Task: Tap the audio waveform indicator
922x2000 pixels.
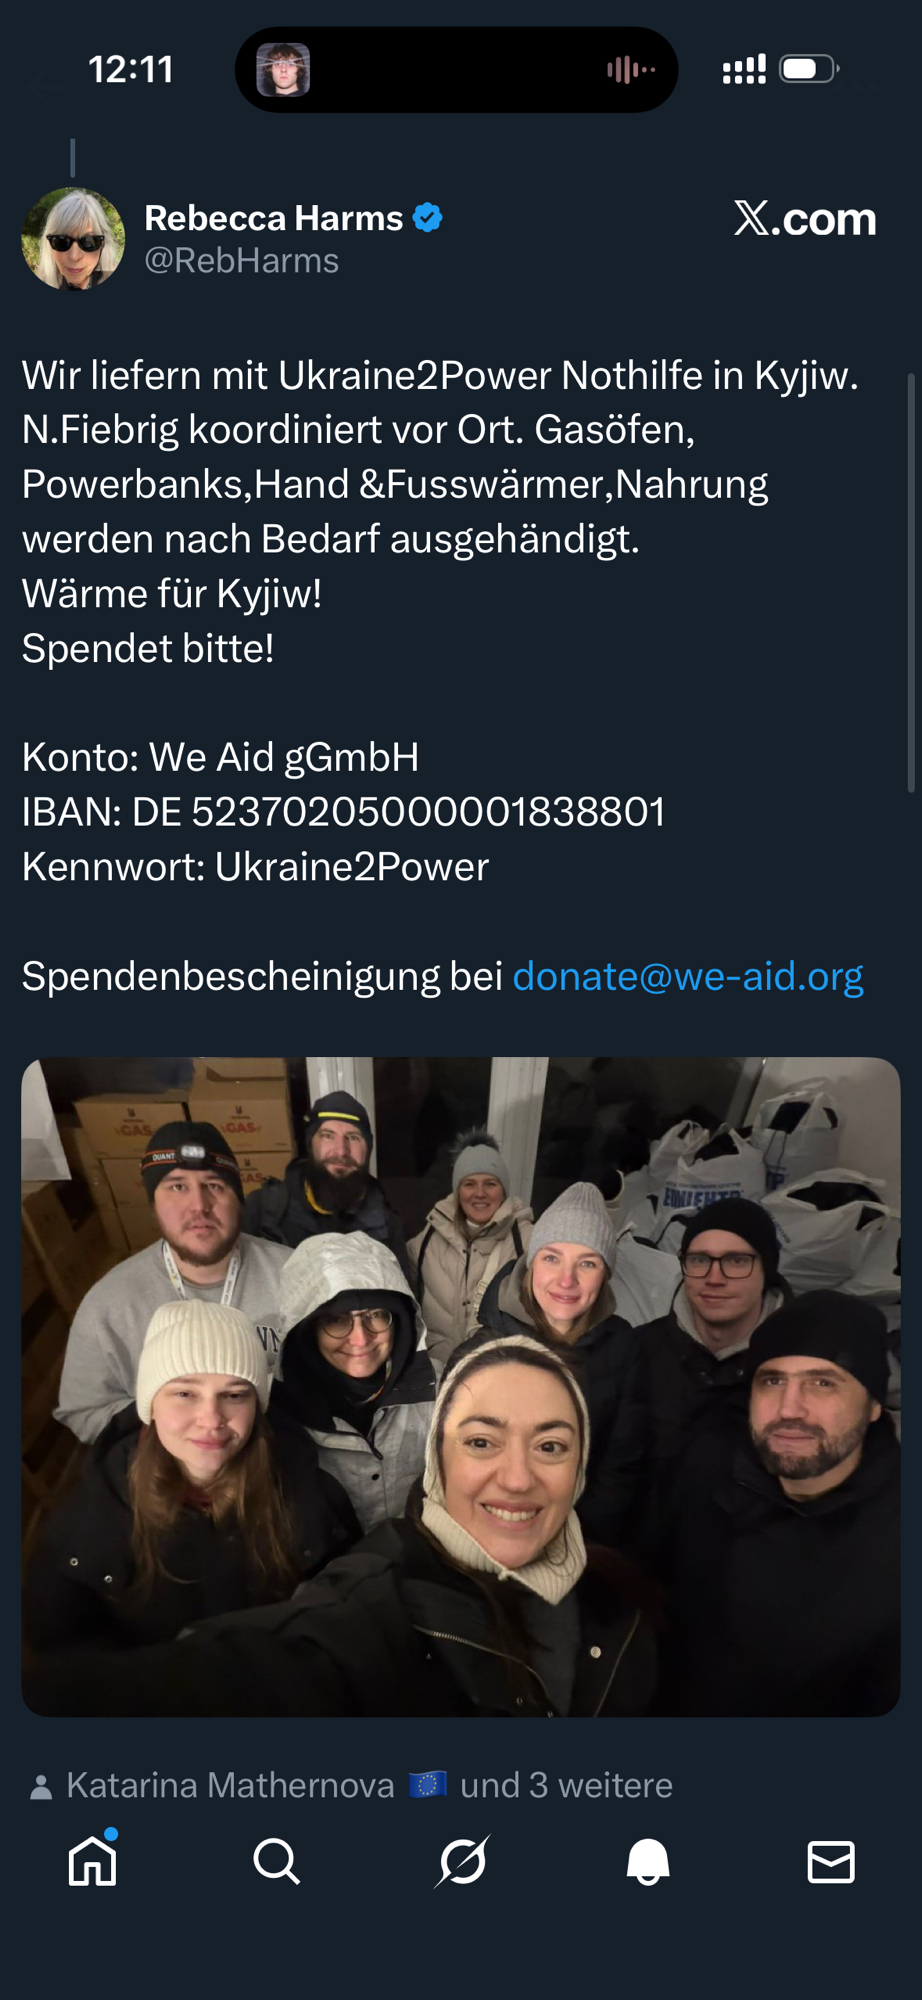Action: coord(631,69)
